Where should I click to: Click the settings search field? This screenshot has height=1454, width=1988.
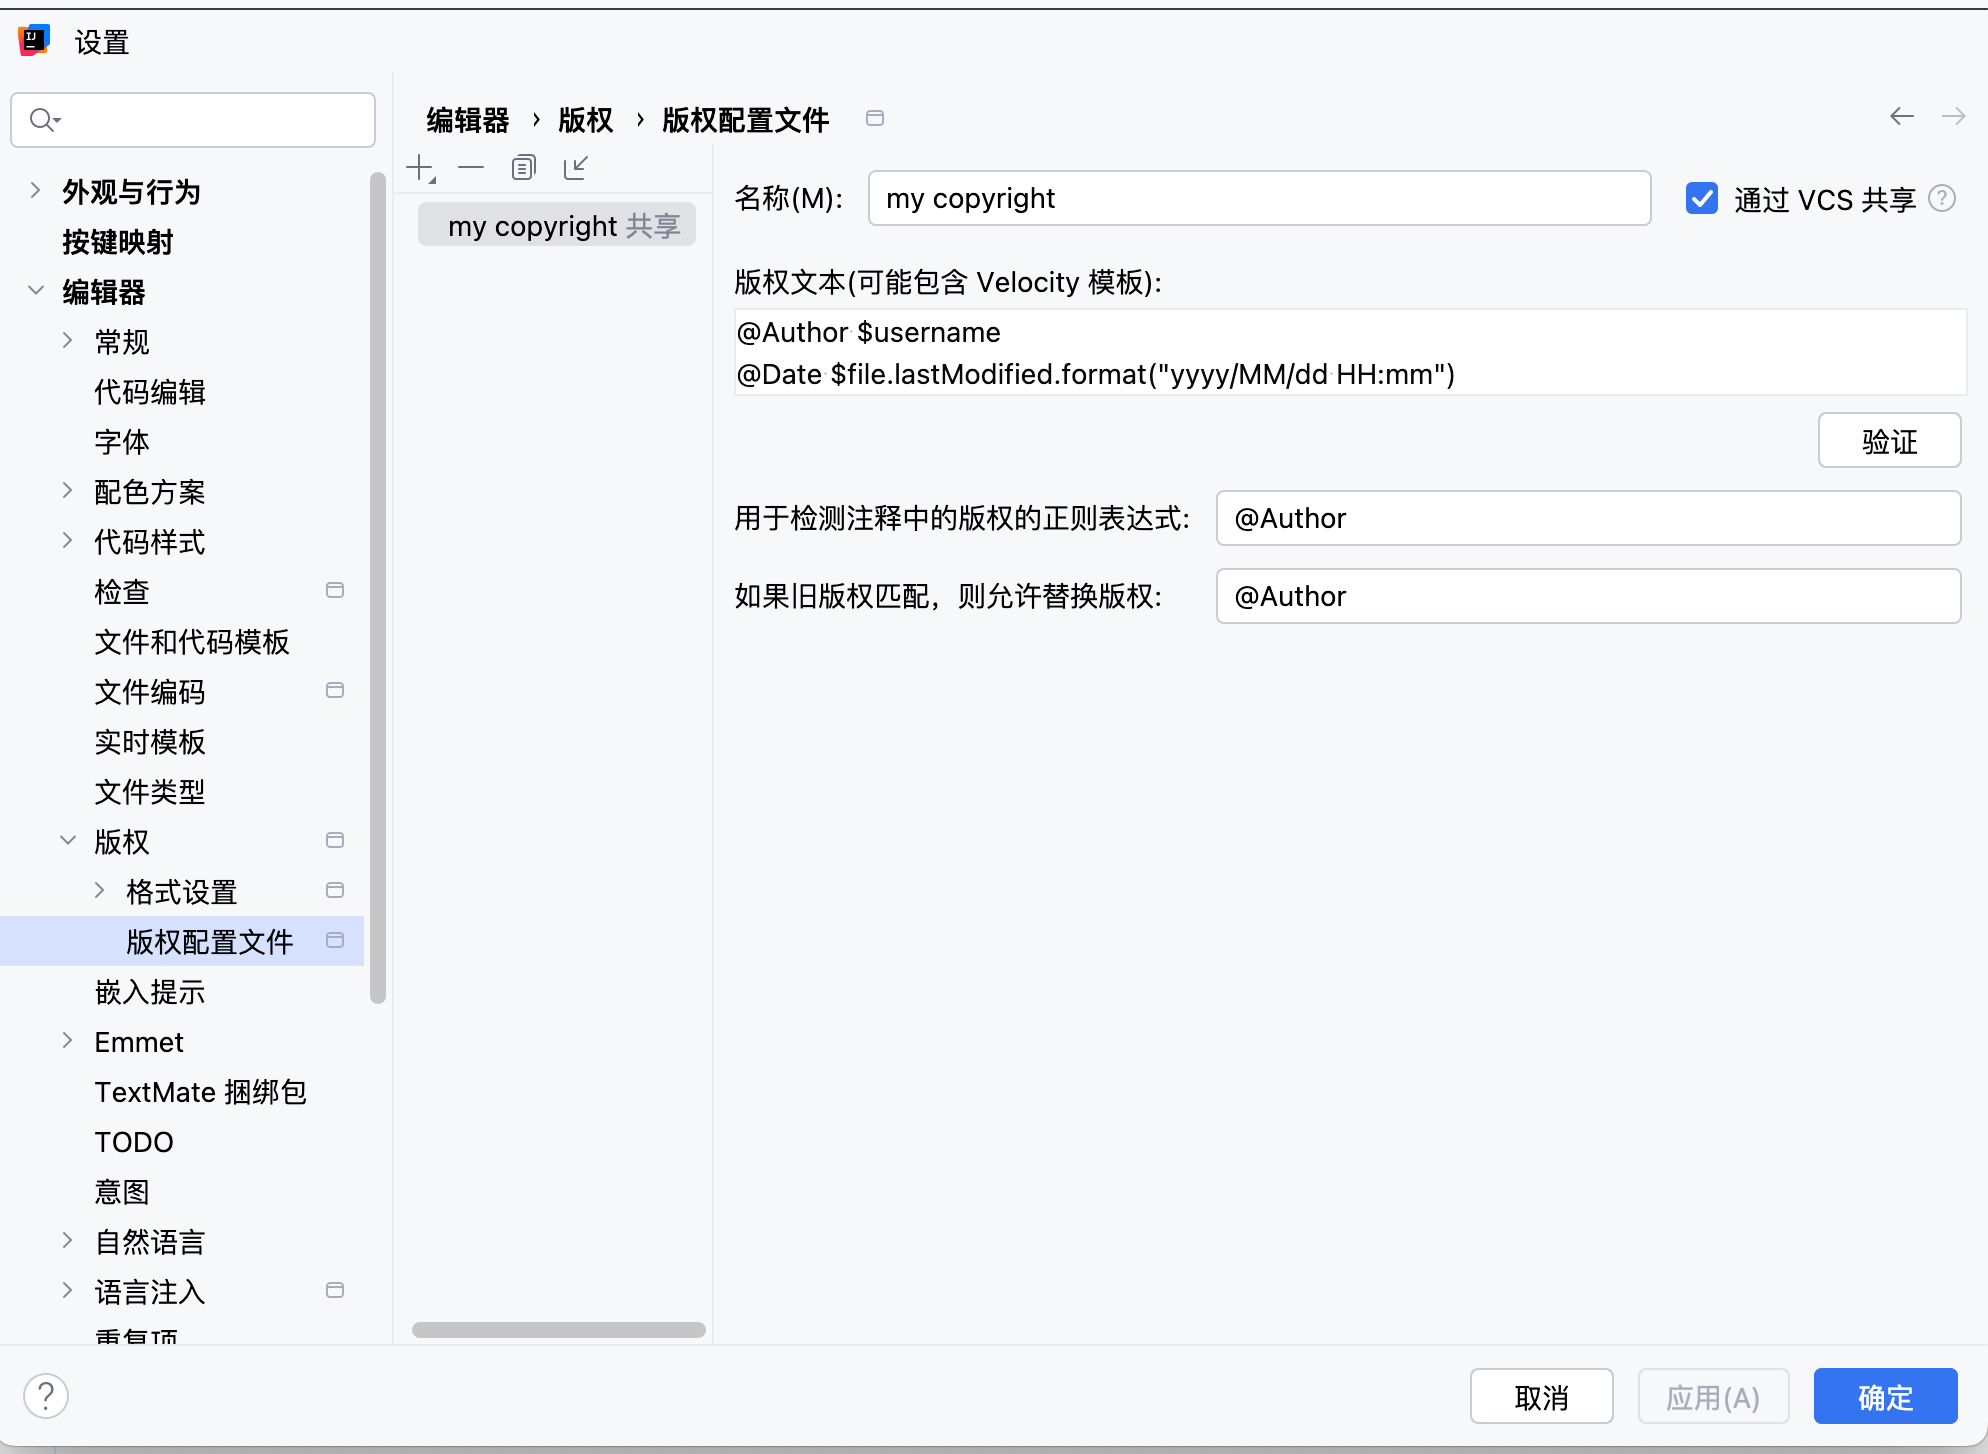(x=210, y=120)
